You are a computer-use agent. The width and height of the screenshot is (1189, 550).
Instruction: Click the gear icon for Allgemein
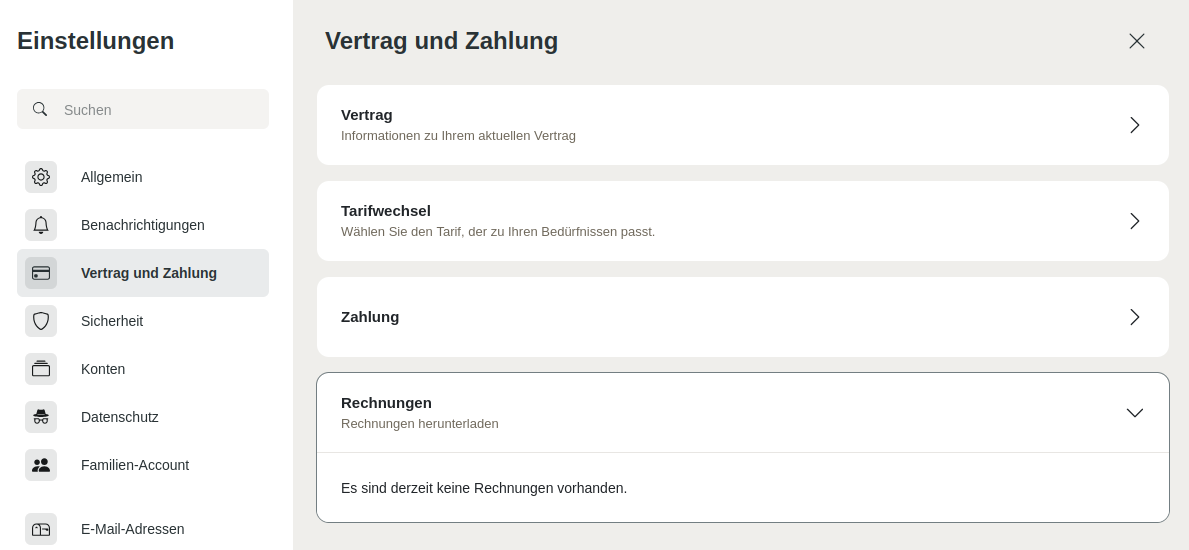(41, 177)
